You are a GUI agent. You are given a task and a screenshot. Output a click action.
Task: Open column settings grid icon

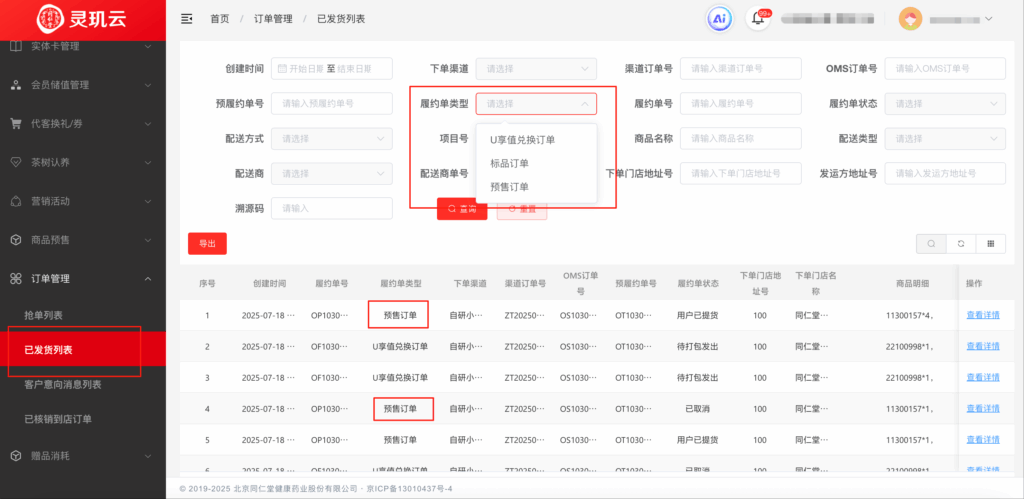990,243
